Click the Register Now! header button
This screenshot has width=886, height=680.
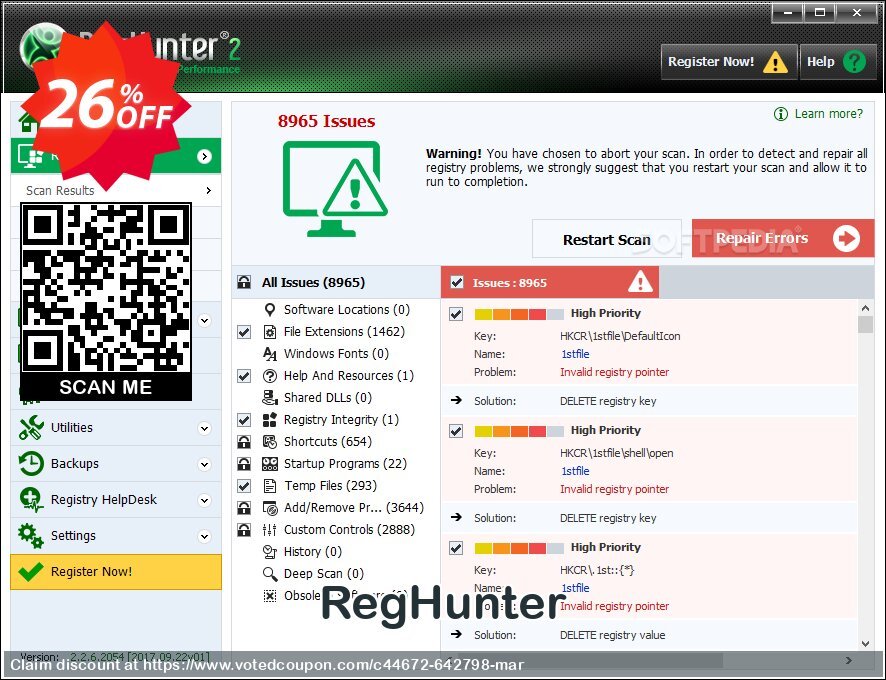(729, 62)
